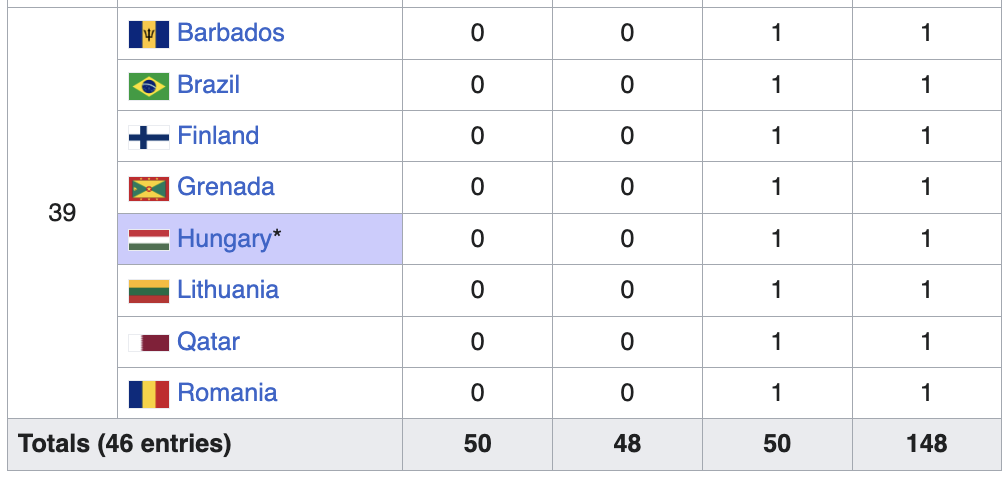Screen dimensions: 1008x486
Task: Click the total medals value 148
Action: coord(926,444)
